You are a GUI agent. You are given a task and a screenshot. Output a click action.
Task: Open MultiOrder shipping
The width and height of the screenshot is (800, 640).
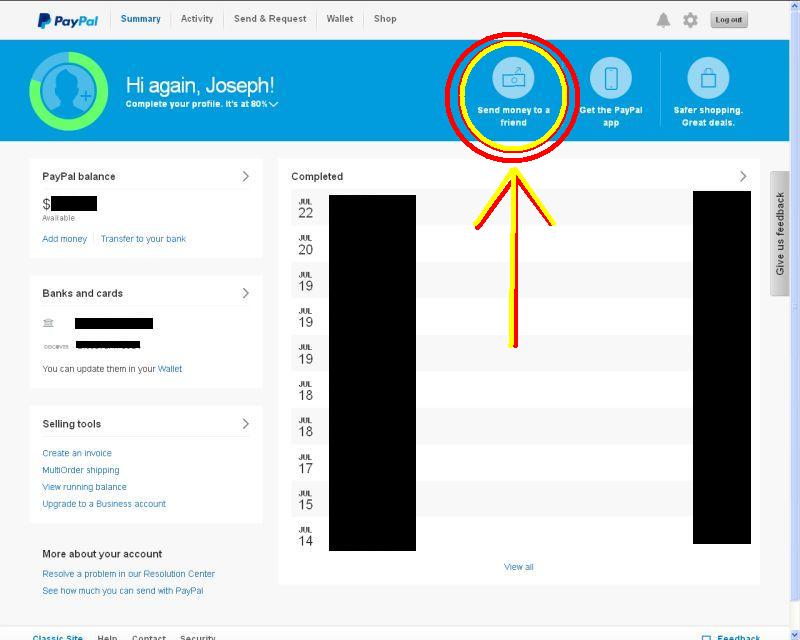(81, 470)
